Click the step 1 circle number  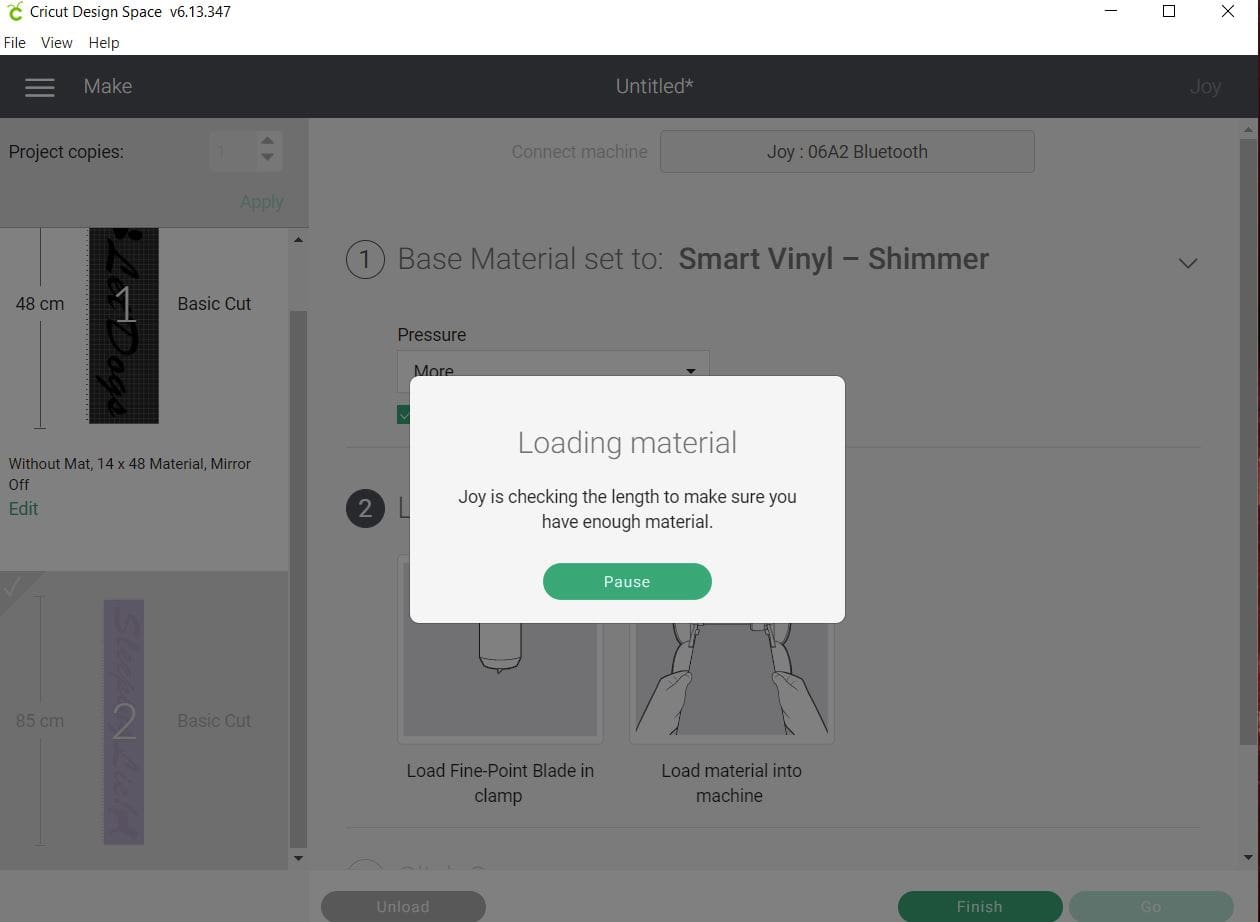(365, 260)
